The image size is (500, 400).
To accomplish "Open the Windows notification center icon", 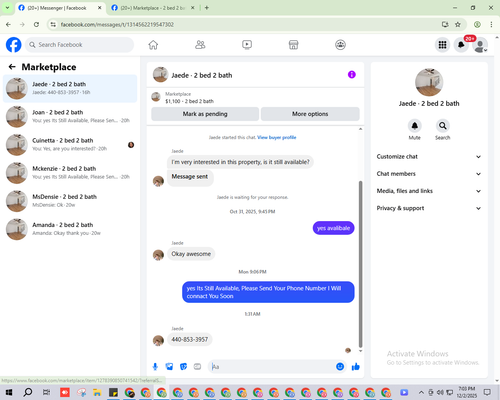I will (487, 392).
